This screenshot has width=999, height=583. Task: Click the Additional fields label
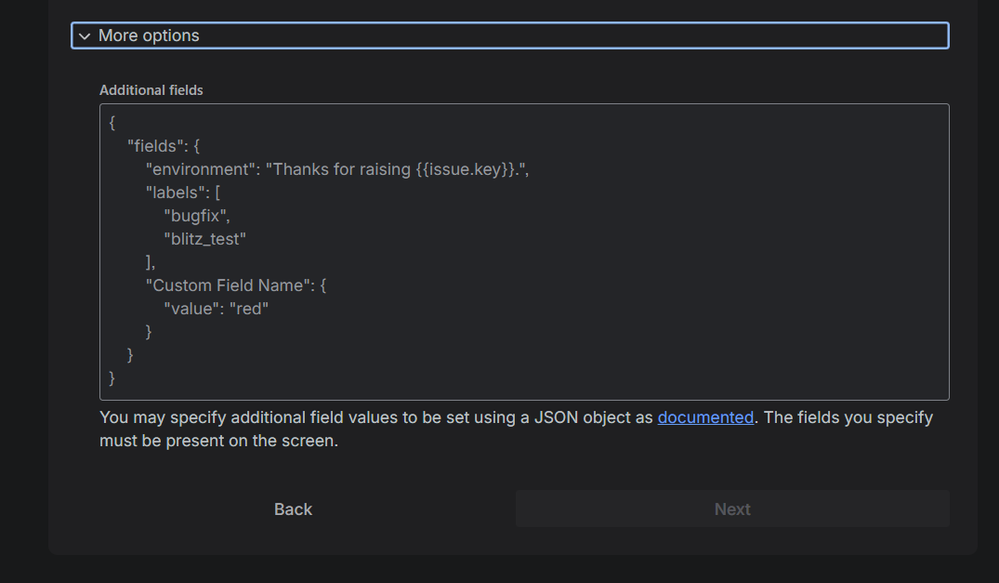151,90
